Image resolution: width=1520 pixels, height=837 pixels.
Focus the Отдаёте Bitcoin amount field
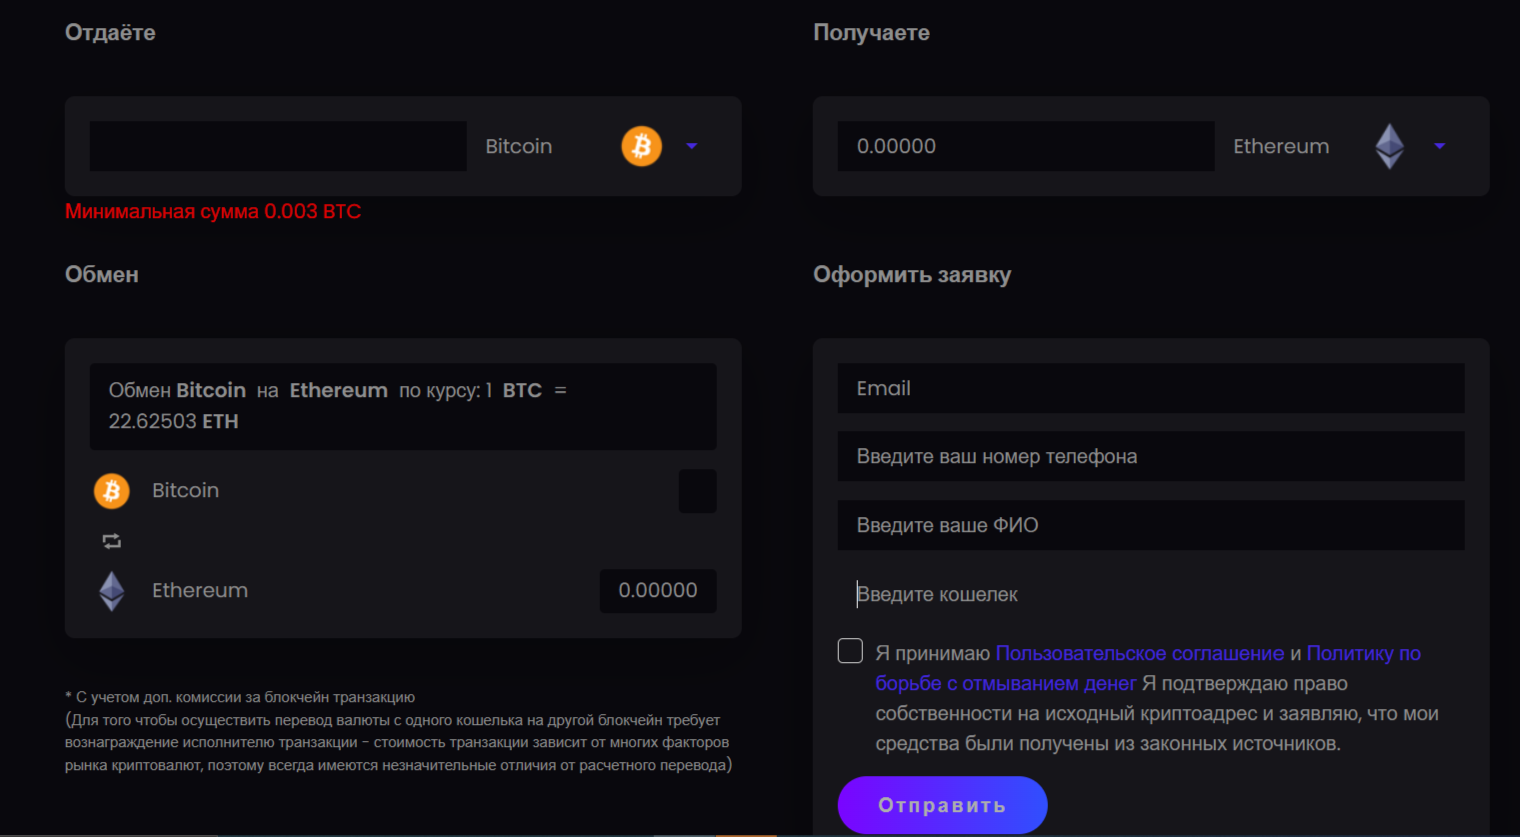(278, 146)
